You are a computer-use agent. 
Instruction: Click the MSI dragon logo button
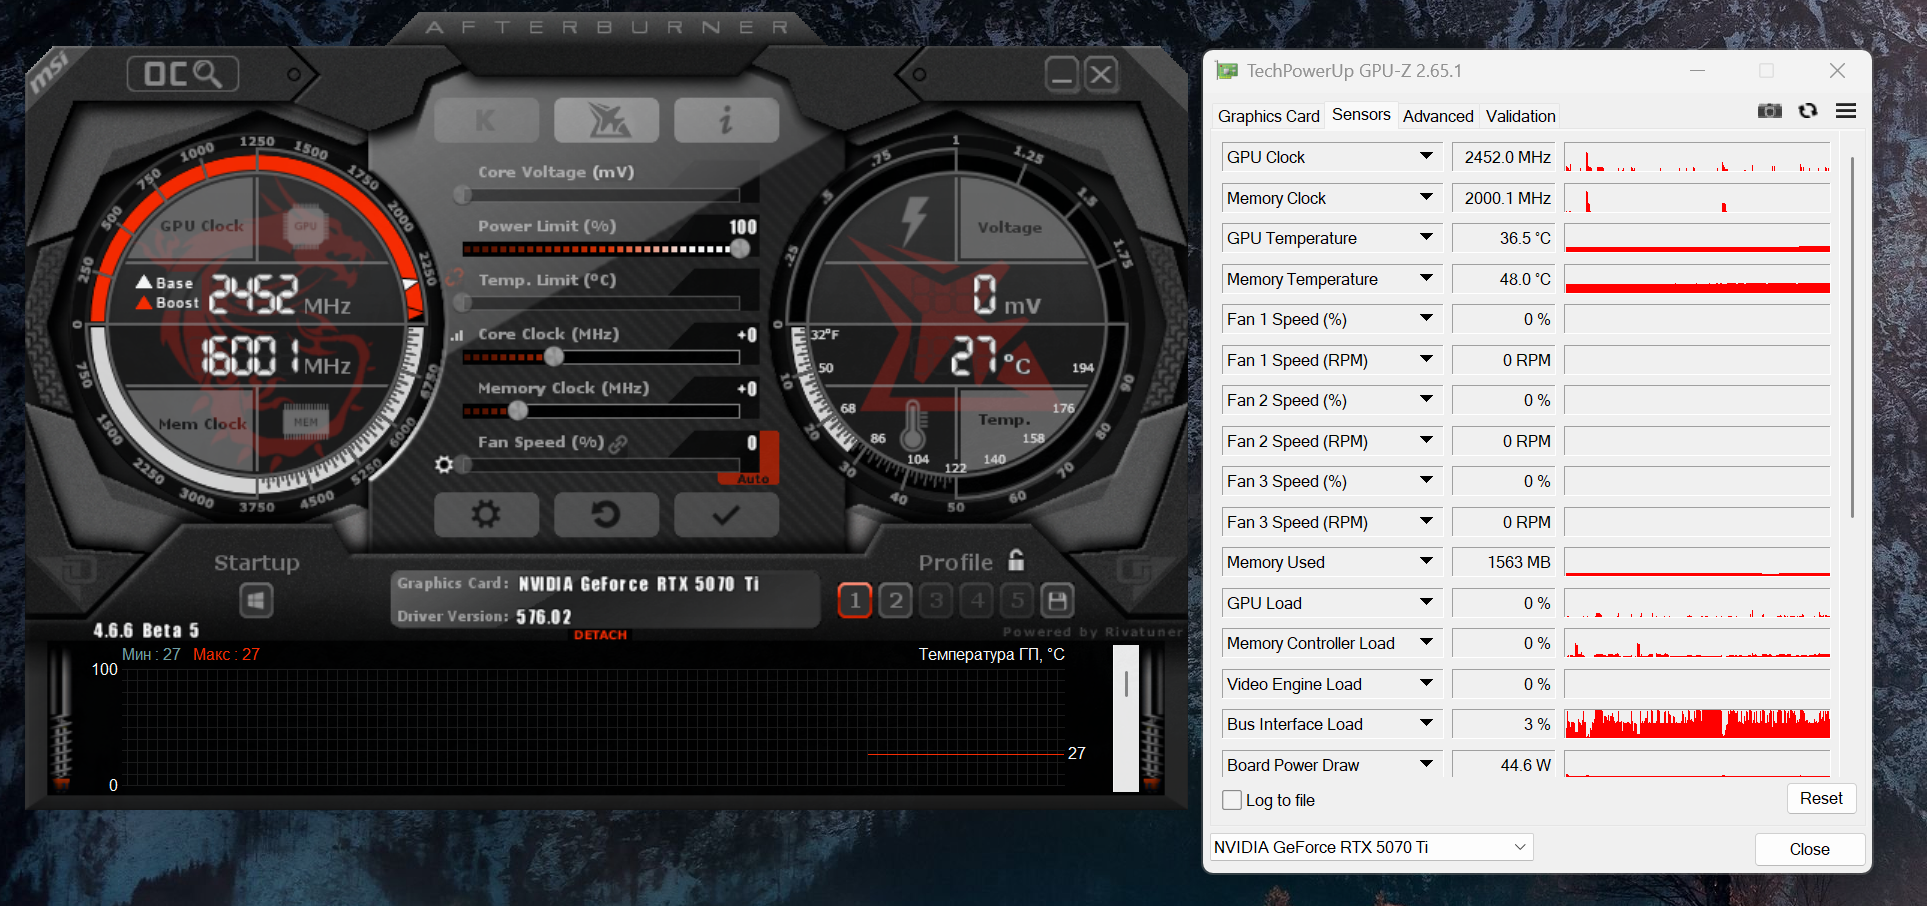(x=606, y=121)
